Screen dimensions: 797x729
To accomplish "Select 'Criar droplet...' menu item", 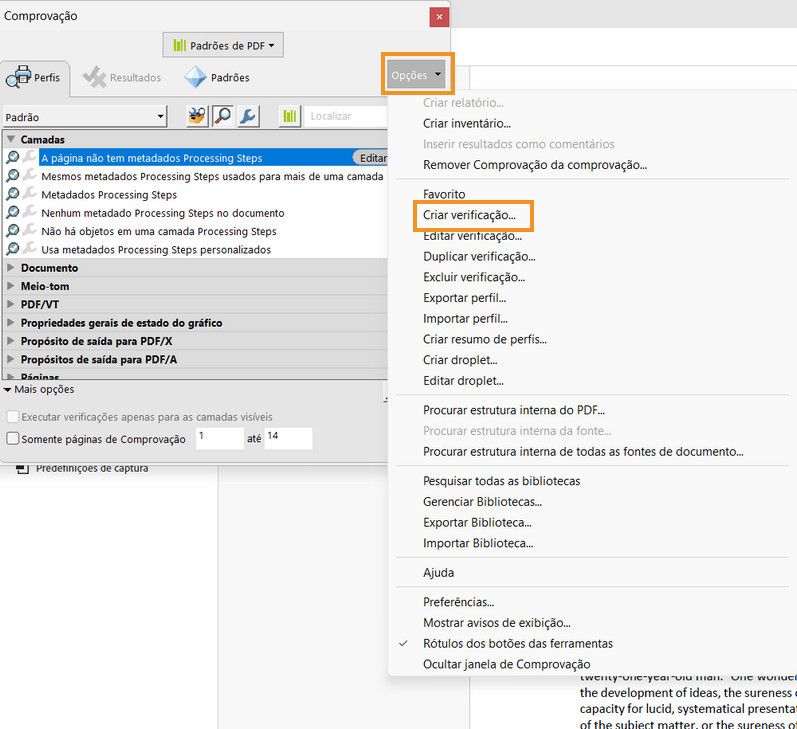I will coord(460,360).
